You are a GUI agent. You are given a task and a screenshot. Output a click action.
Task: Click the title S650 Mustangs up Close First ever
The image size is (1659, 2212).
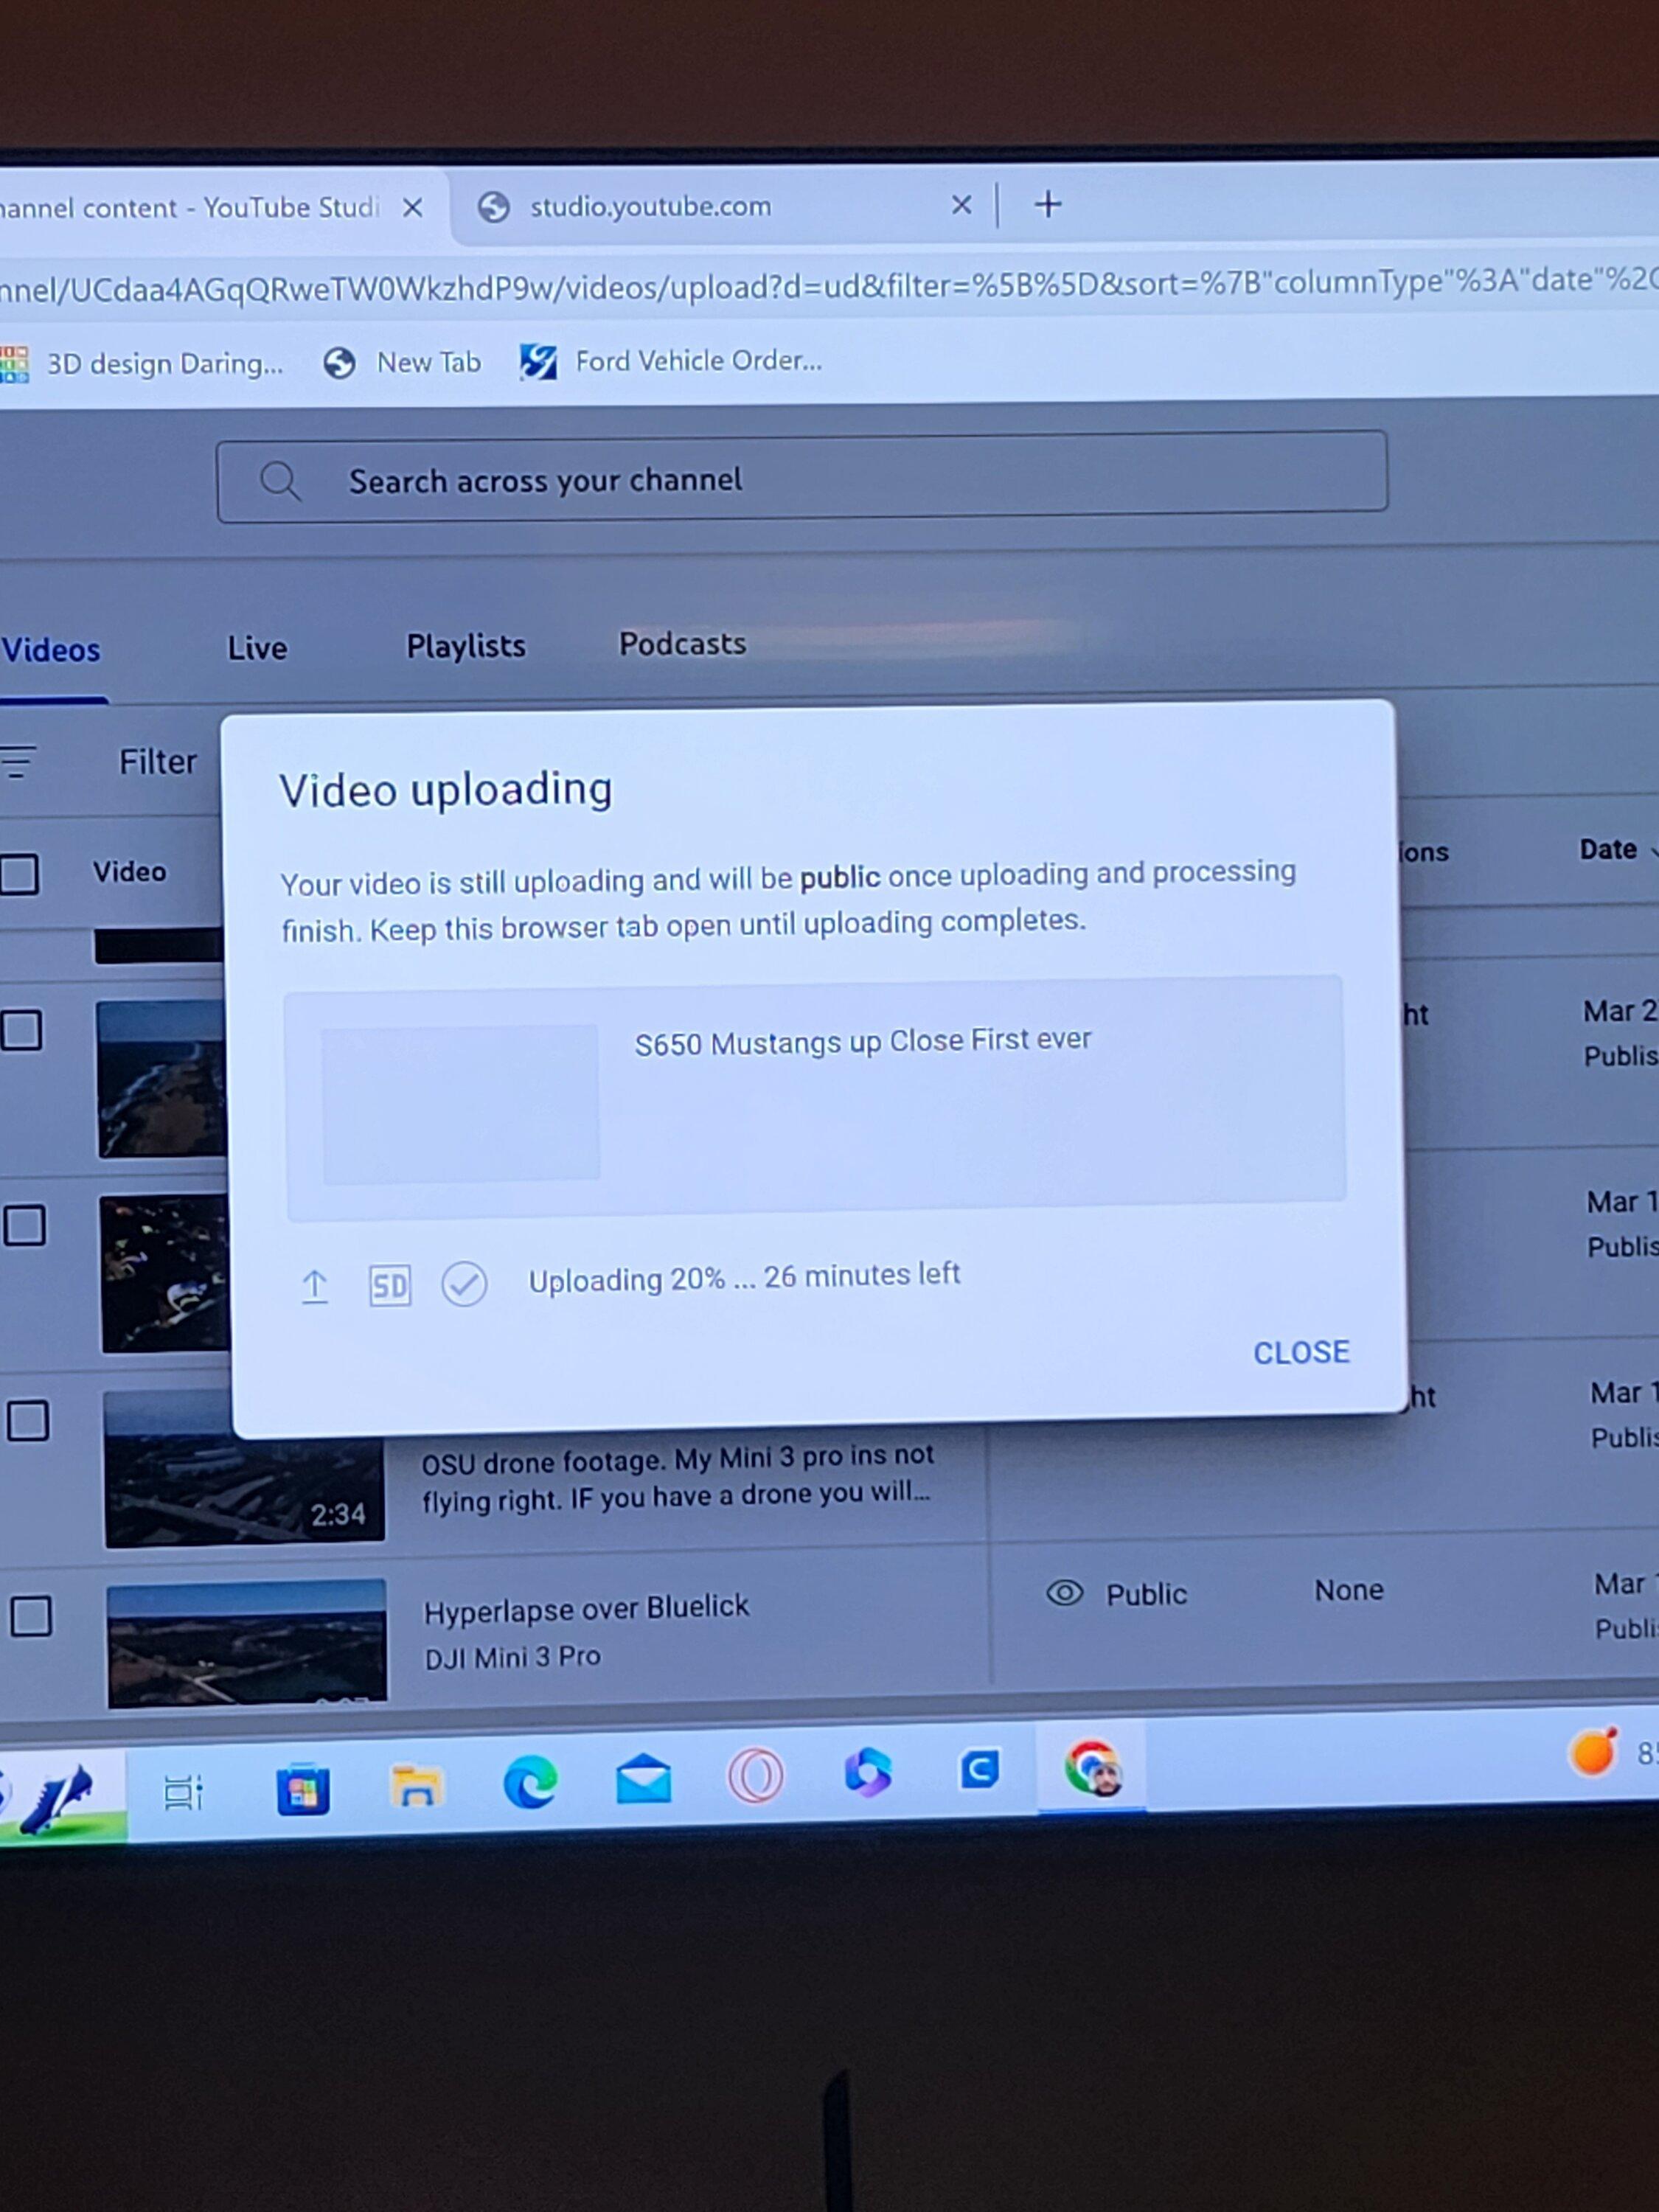[x=862, y=1041]
